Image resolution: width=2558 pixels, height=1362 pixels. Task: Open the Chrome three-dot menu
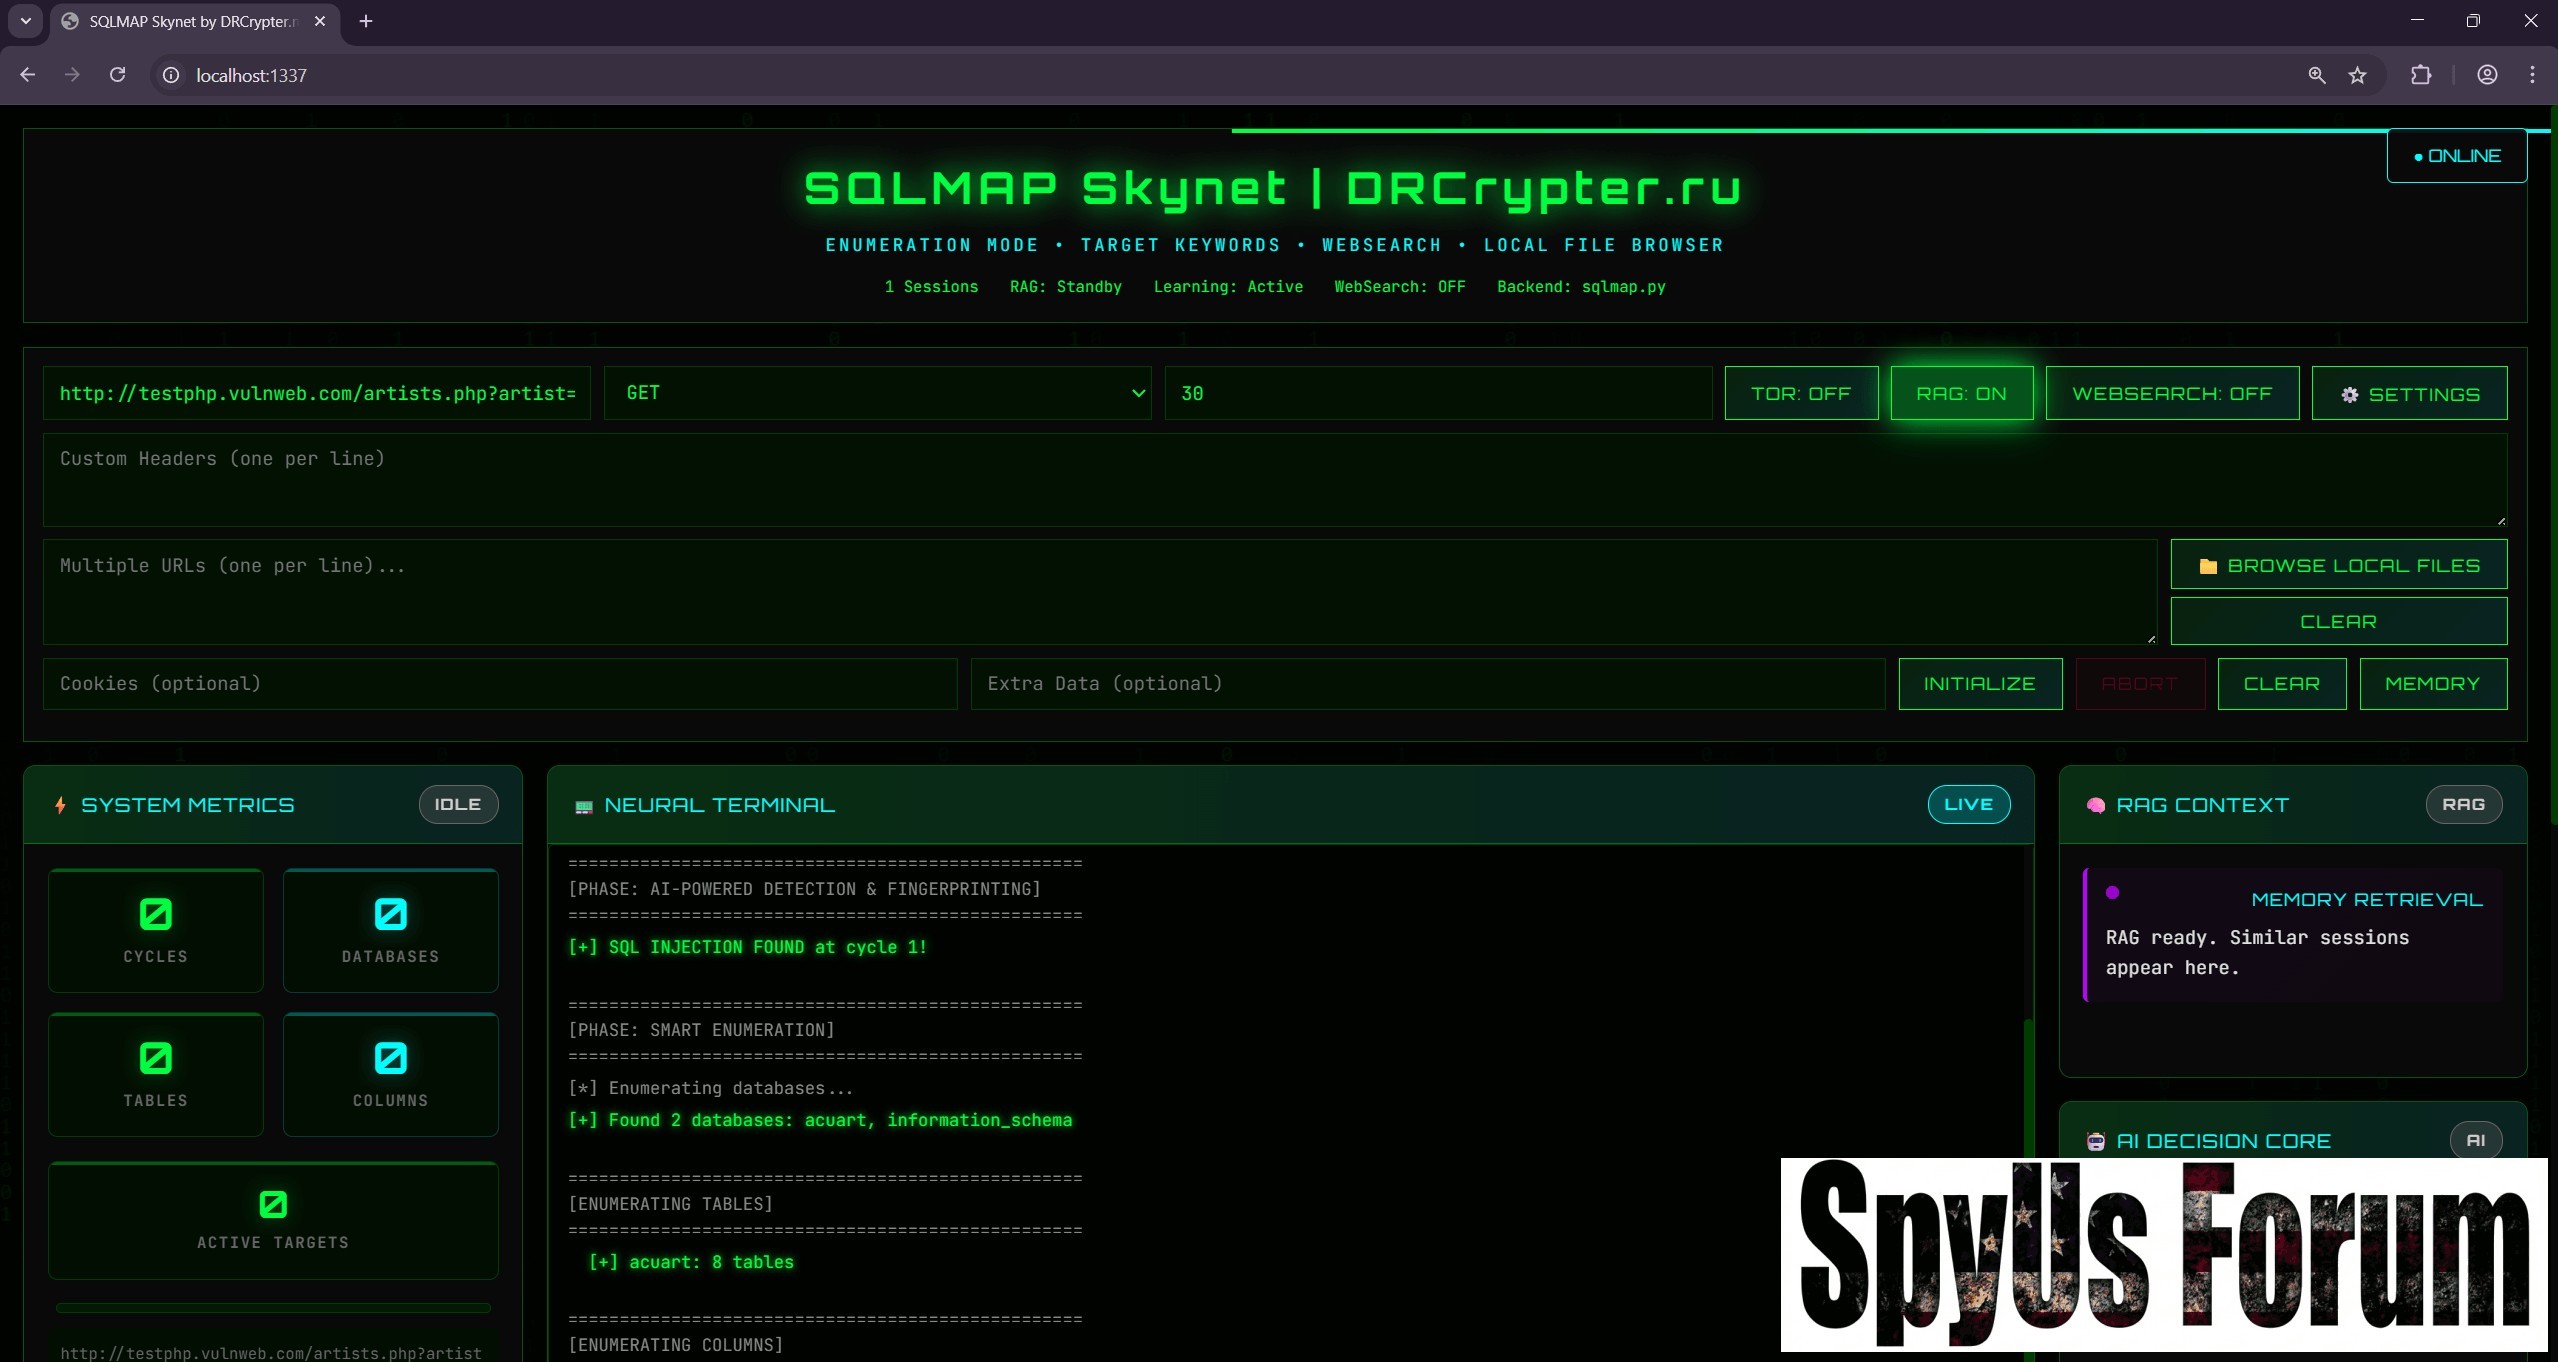pyautogui.click(x=2532, y=75)
